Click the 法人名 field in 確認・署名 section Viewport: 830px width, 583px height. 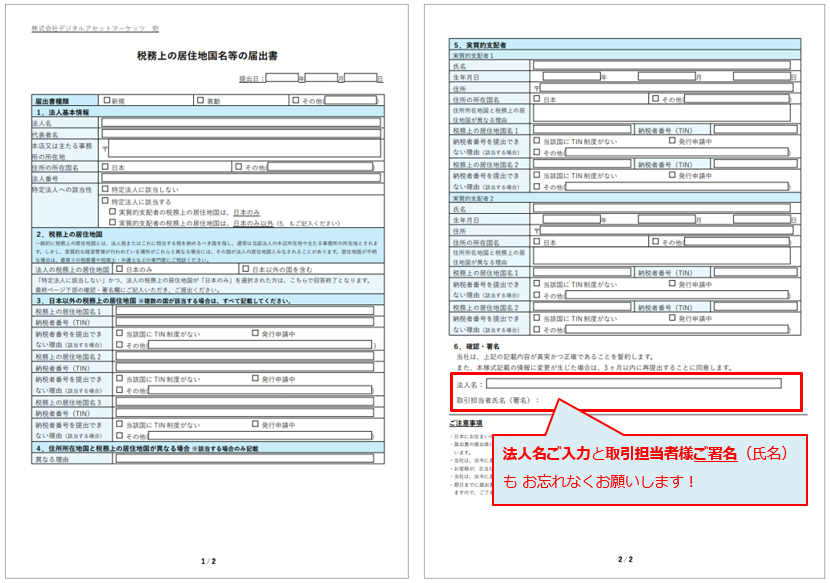[634, 383]
